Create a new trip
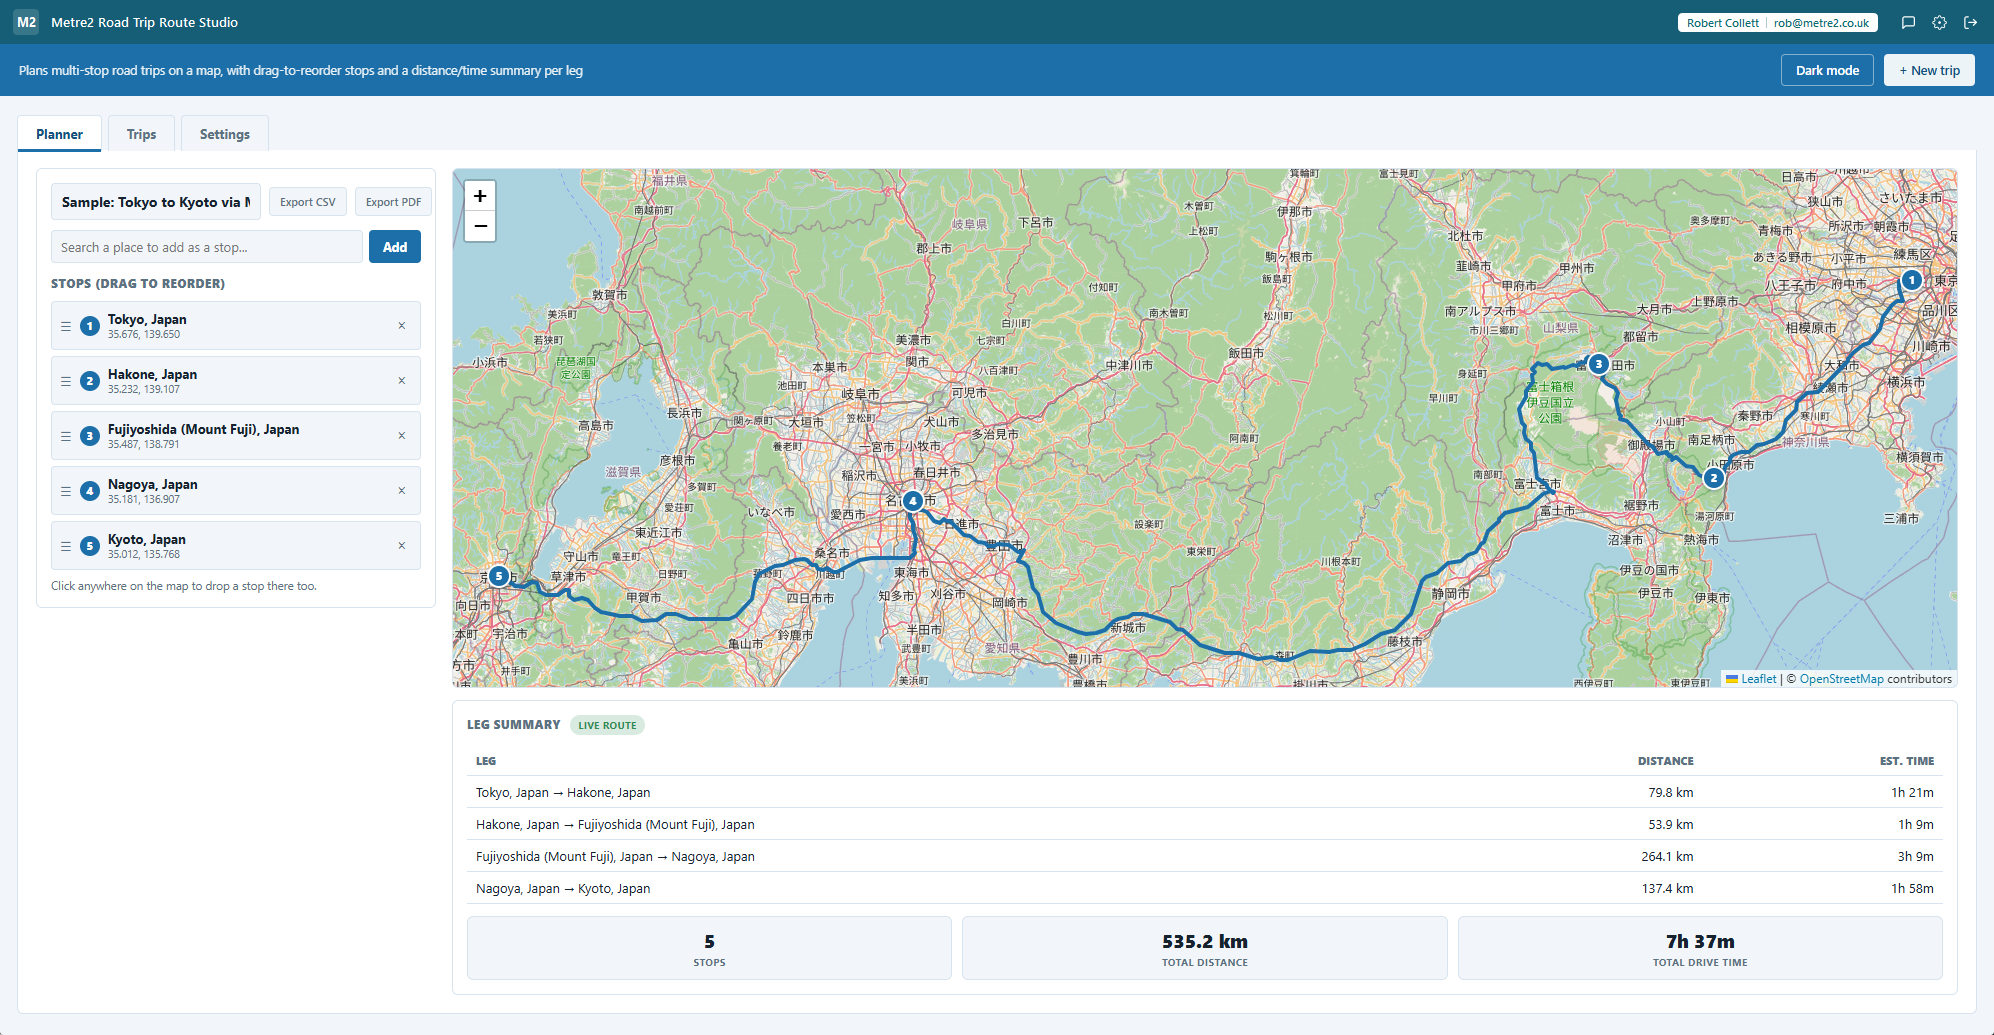This screenshot has height=1035, width=1994. 1929,70
